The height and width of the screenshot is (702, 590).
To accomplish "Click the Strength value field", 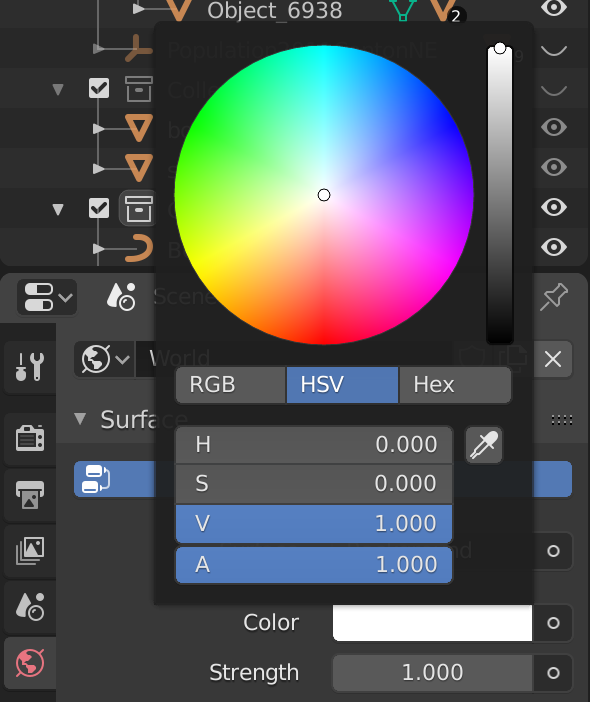I will 432,673.
